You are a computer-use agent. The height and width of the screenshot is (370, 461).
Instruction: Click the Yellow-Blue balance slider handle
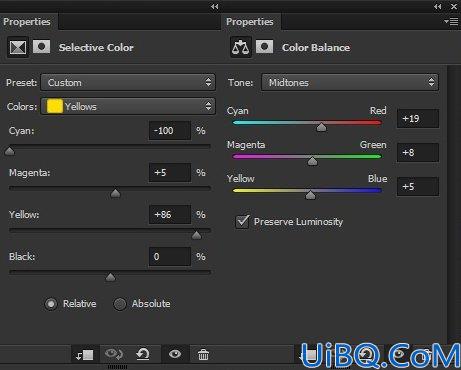click(x=310, y=195)
